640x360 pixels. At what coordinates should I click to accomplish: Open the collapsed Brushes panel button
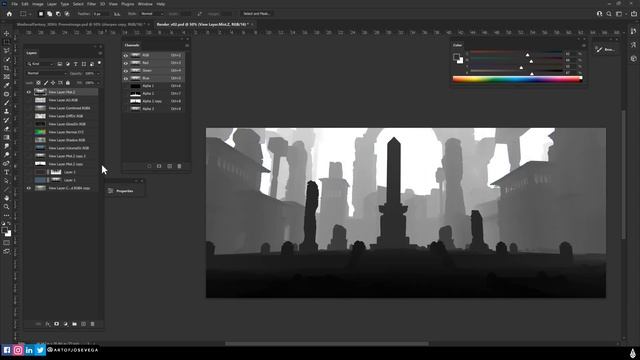pos(606,49)
